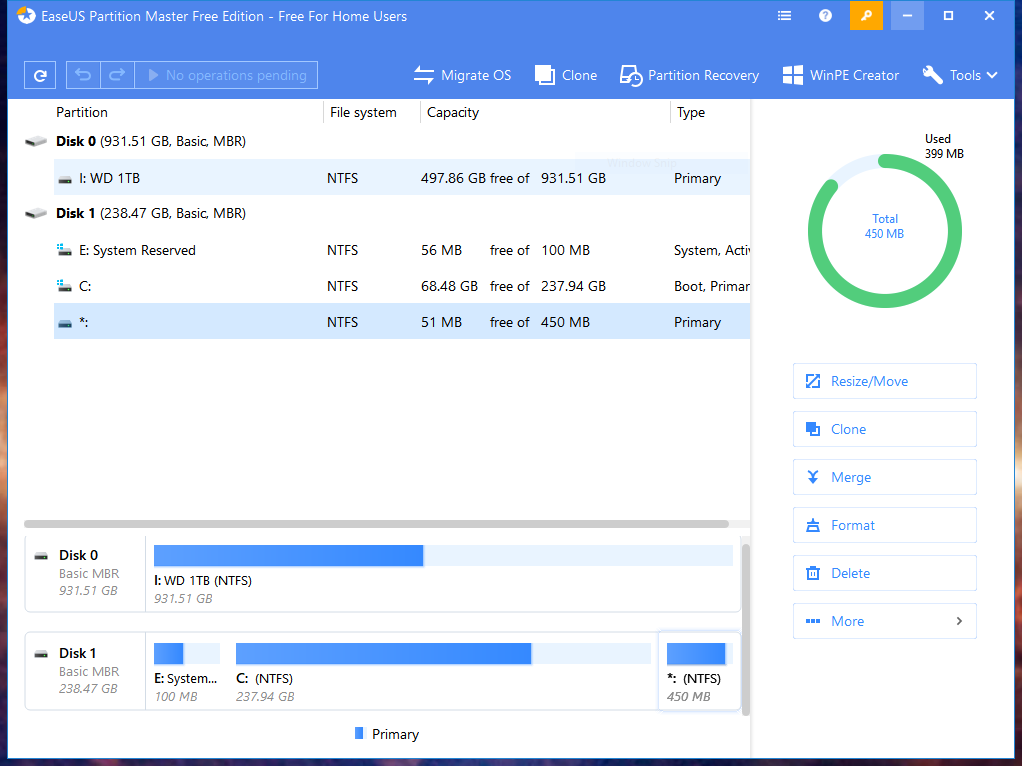This screenshot has width=1022, height=766.
Task: Click the *: partition drive icon
Action: click(65, 323)
